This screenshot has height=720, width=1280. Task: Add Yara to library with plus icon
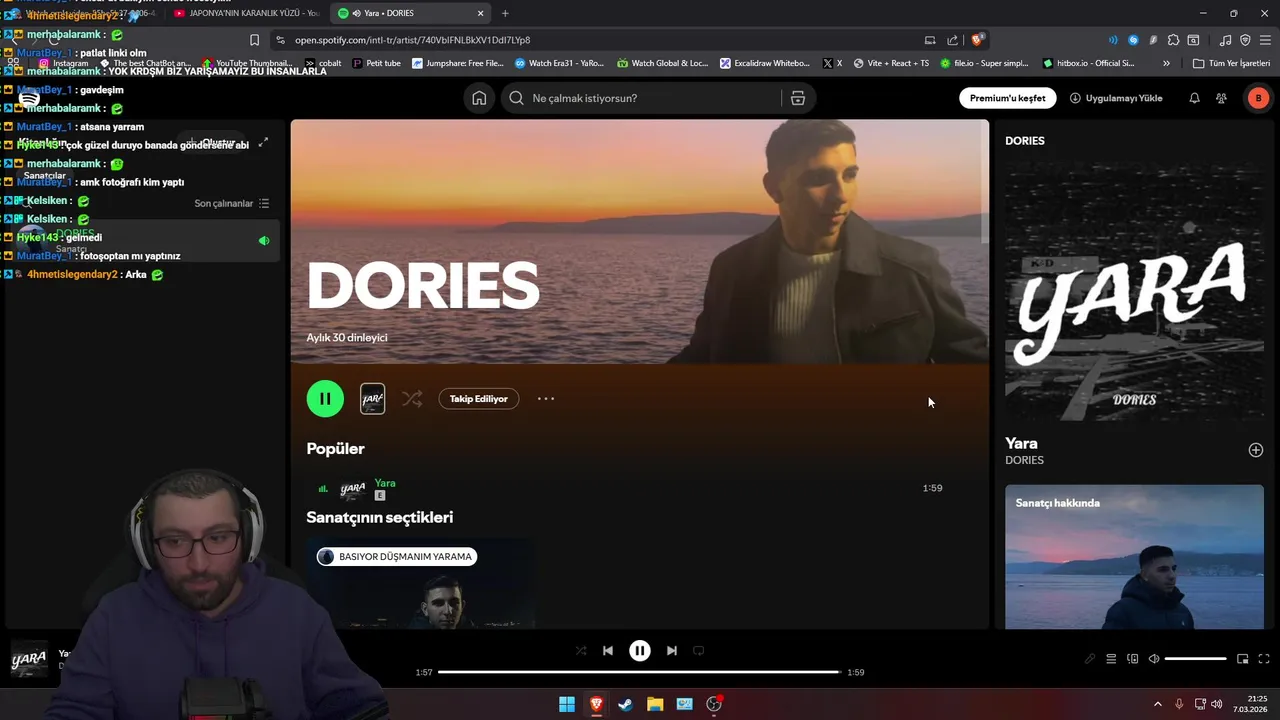1256,450
